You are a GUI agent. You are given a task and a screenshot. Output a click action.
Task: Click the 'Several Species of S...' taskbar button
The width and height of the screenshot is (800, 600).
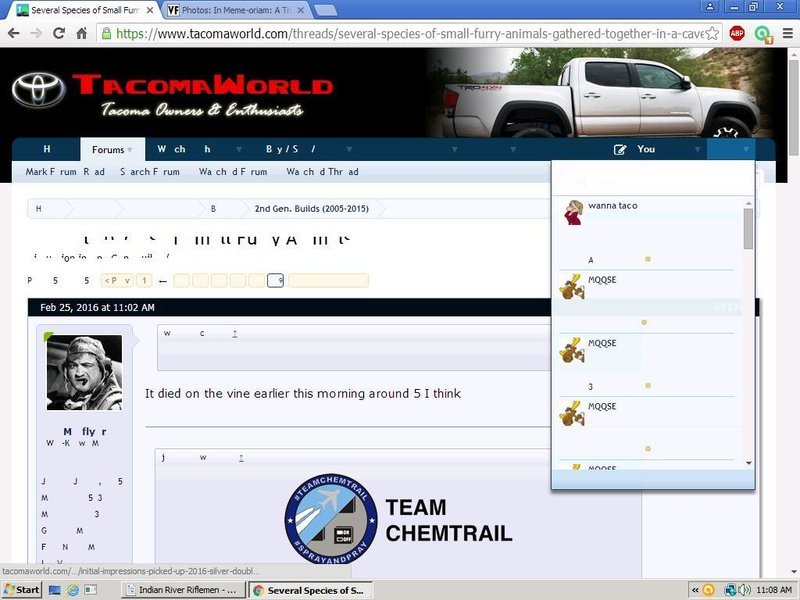click(311, 590)
